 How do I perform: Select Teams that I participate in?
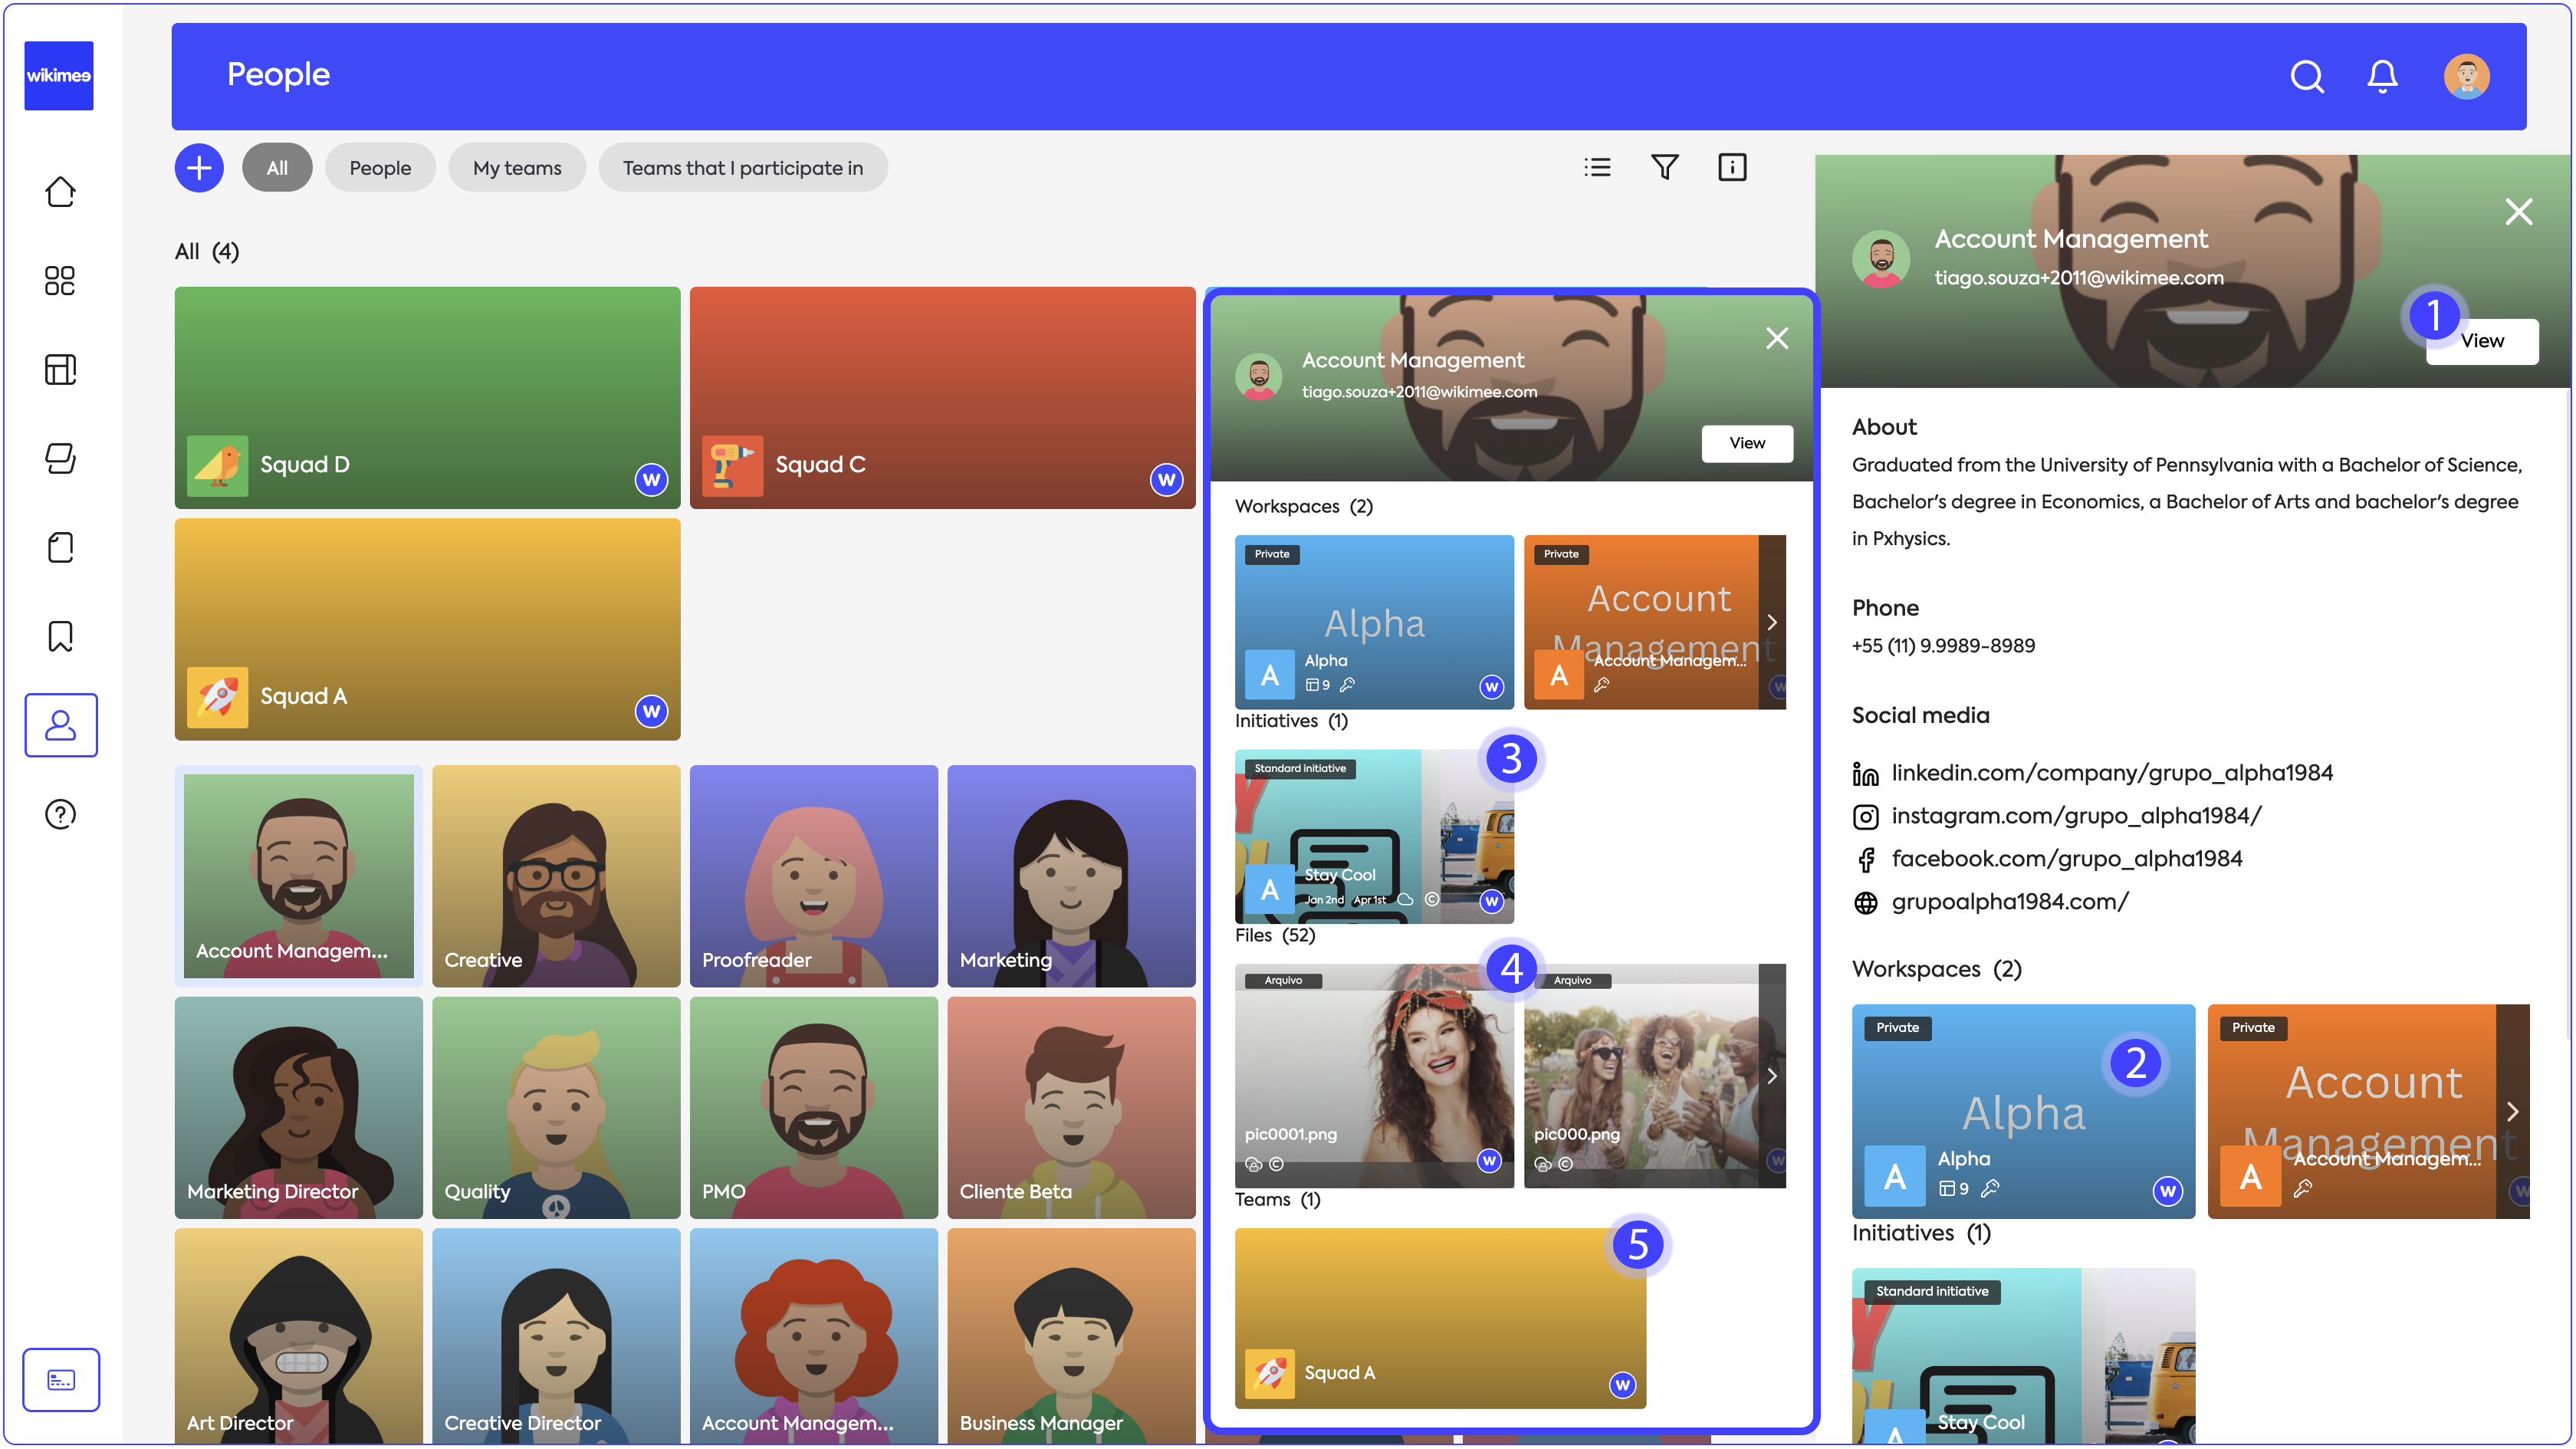tap(742, 168)
